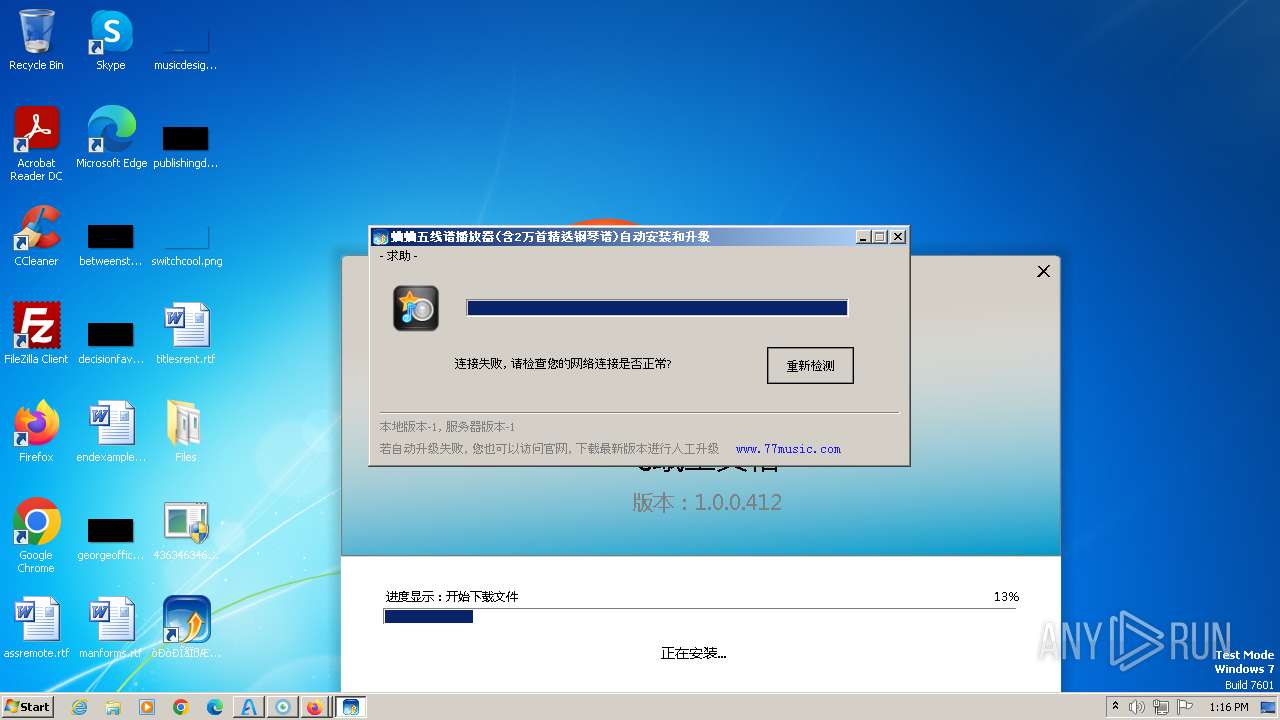
Task: Open media player from taskbar
Action: [147, 707]
